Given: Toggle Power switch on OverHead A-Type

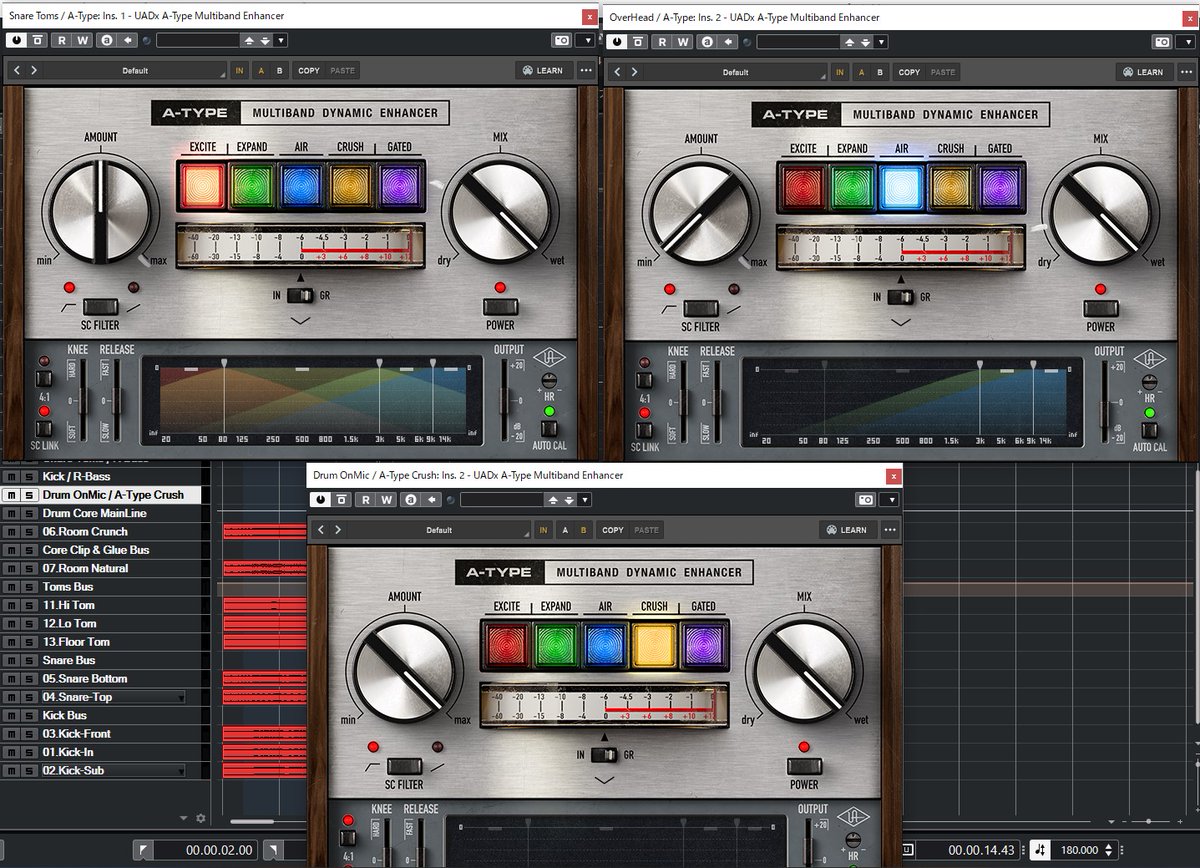Looking at the screenshot, I should tap(1101, 308).
